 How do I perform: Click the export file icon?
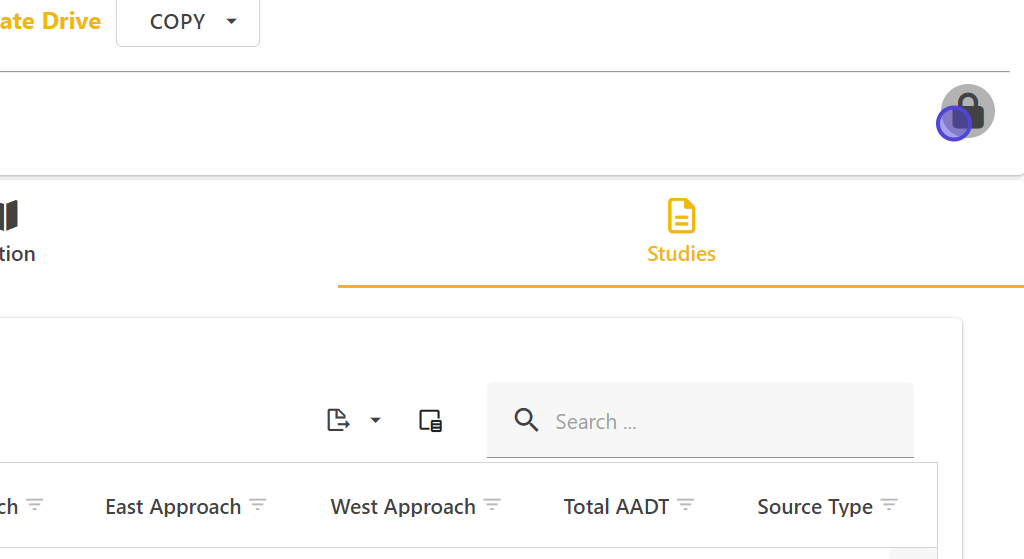pyautogui.click(x=339, y=421)
